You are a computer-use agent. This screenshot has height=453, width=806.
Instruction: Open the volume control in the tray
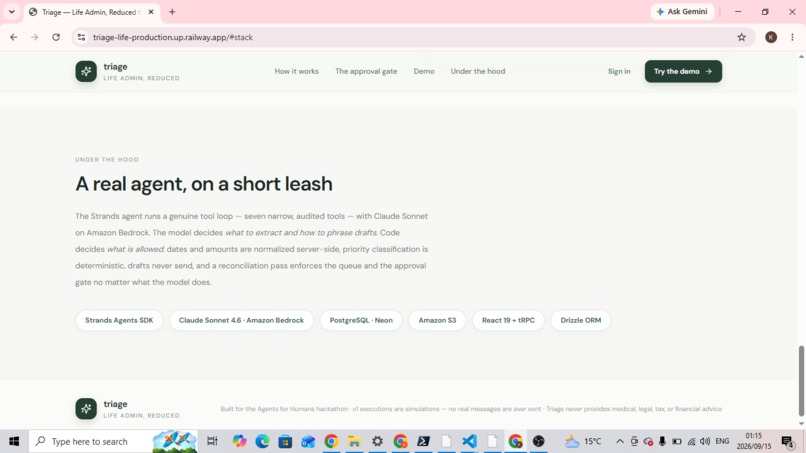705,441
